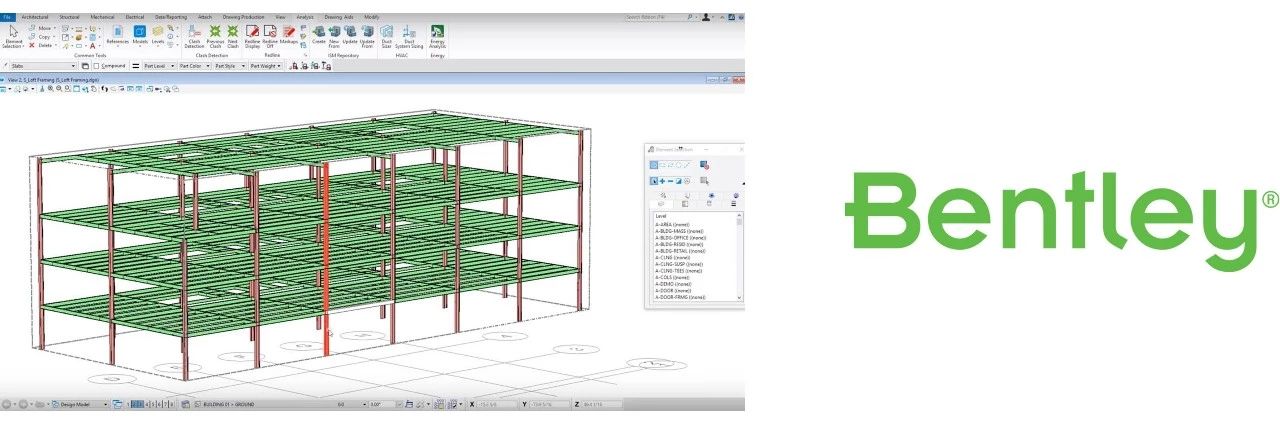Select A-CLNG-SUSP level in the list
Image resolution: width=1280 pixels, height=426 pixels.
677,264
